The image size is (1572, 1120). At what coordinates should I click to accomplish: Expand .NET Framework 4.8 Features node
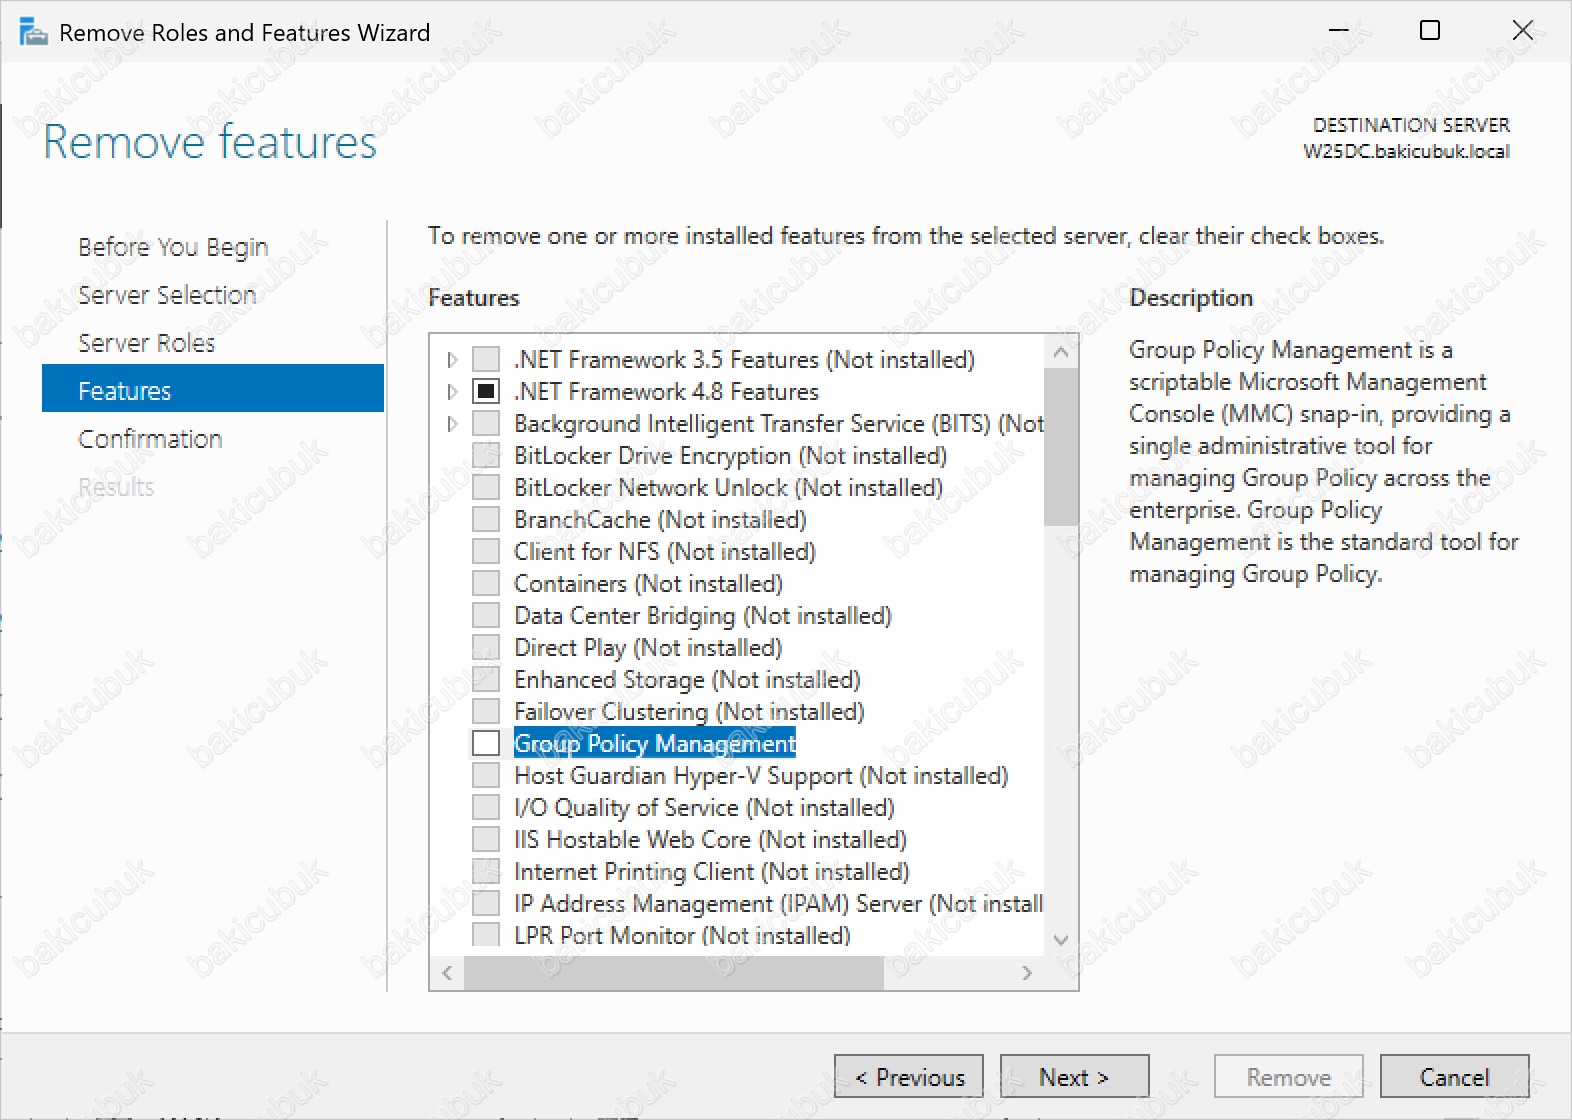pyautogui.click(x=452, y=392)
